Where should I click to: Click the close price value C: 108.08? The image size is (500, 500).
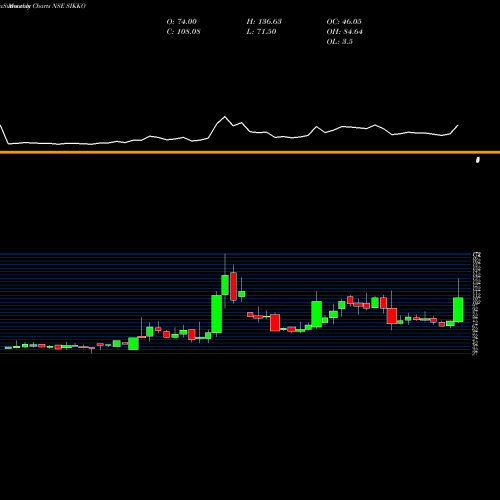[184, 32]
